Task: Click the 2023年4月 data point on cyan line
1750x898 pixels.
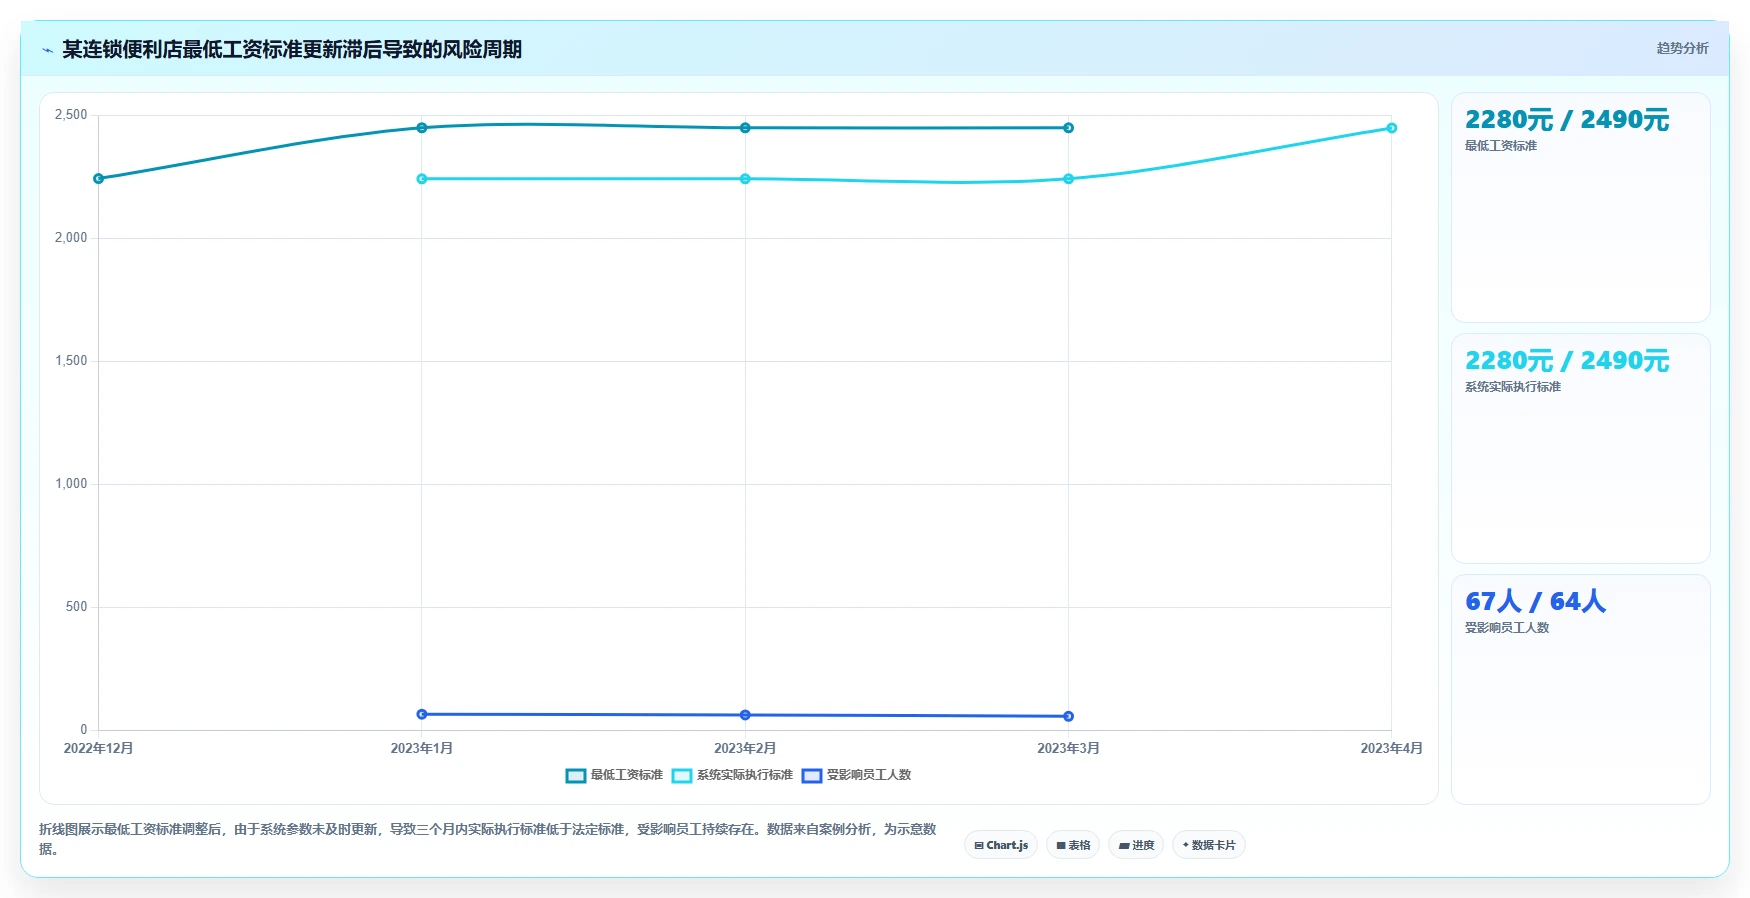Action: (x=1391, y=128)
